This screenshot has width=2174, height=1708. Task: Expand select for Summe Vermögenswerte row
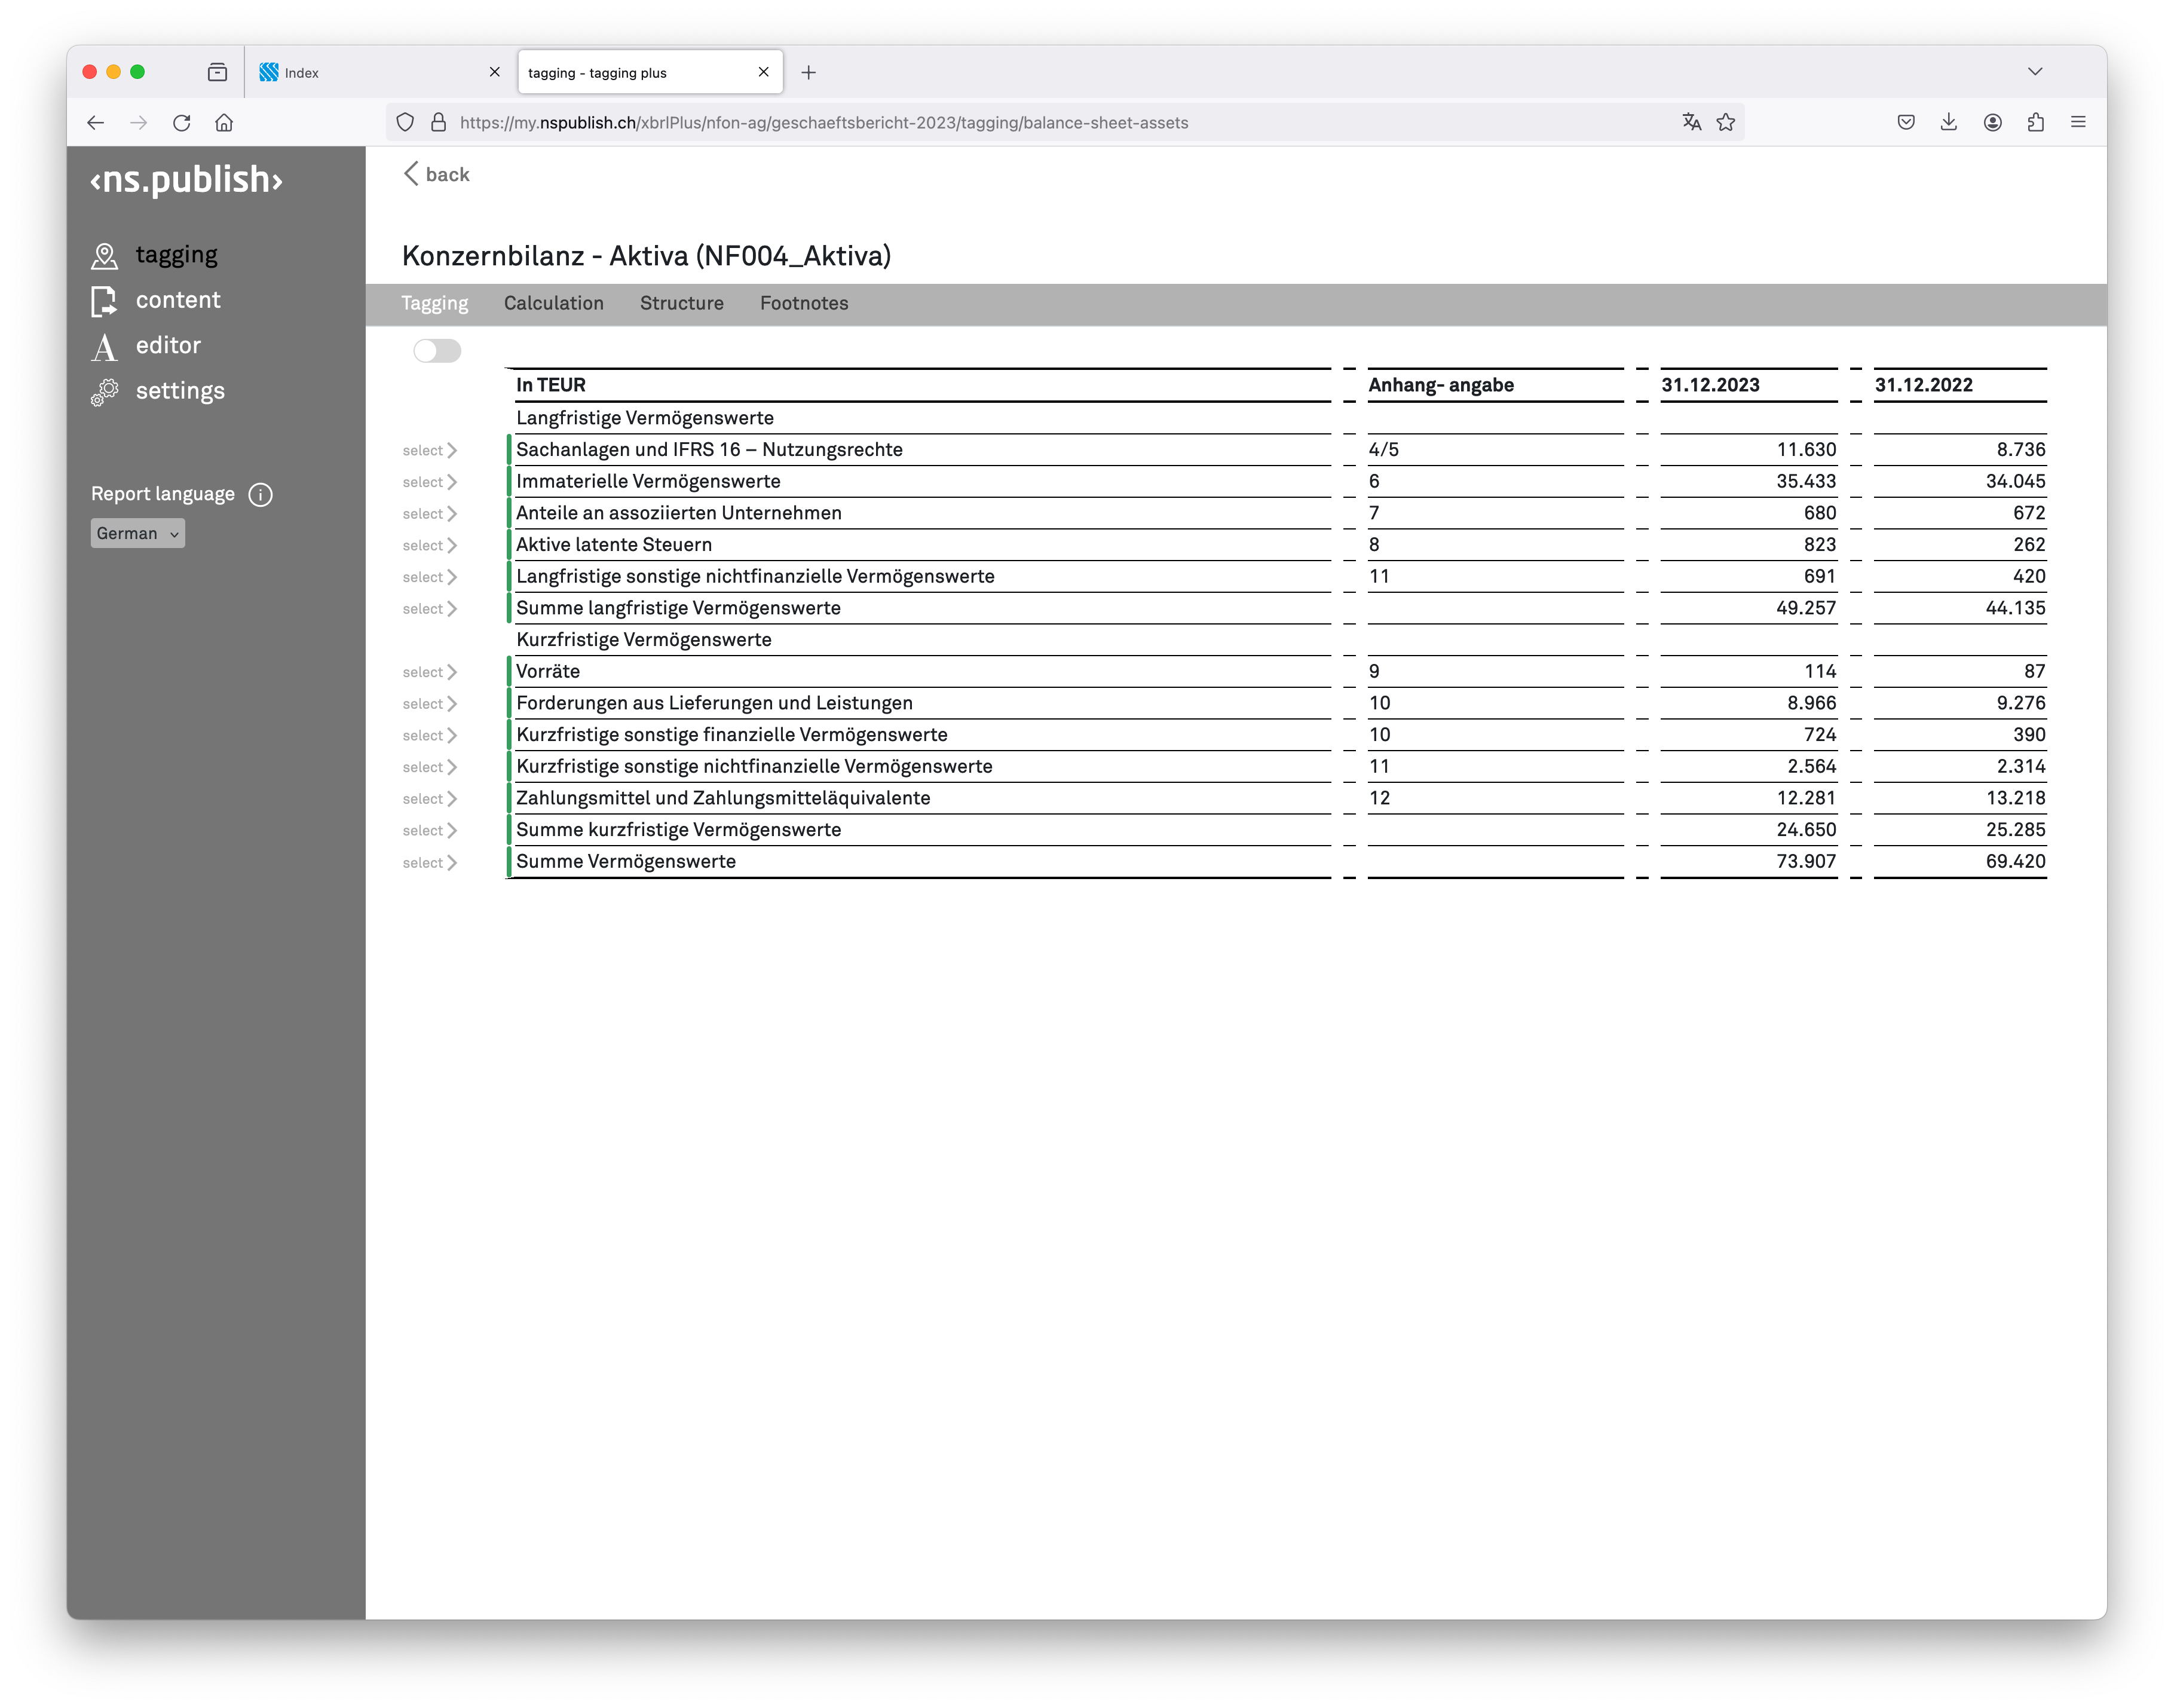click(429, 862)
